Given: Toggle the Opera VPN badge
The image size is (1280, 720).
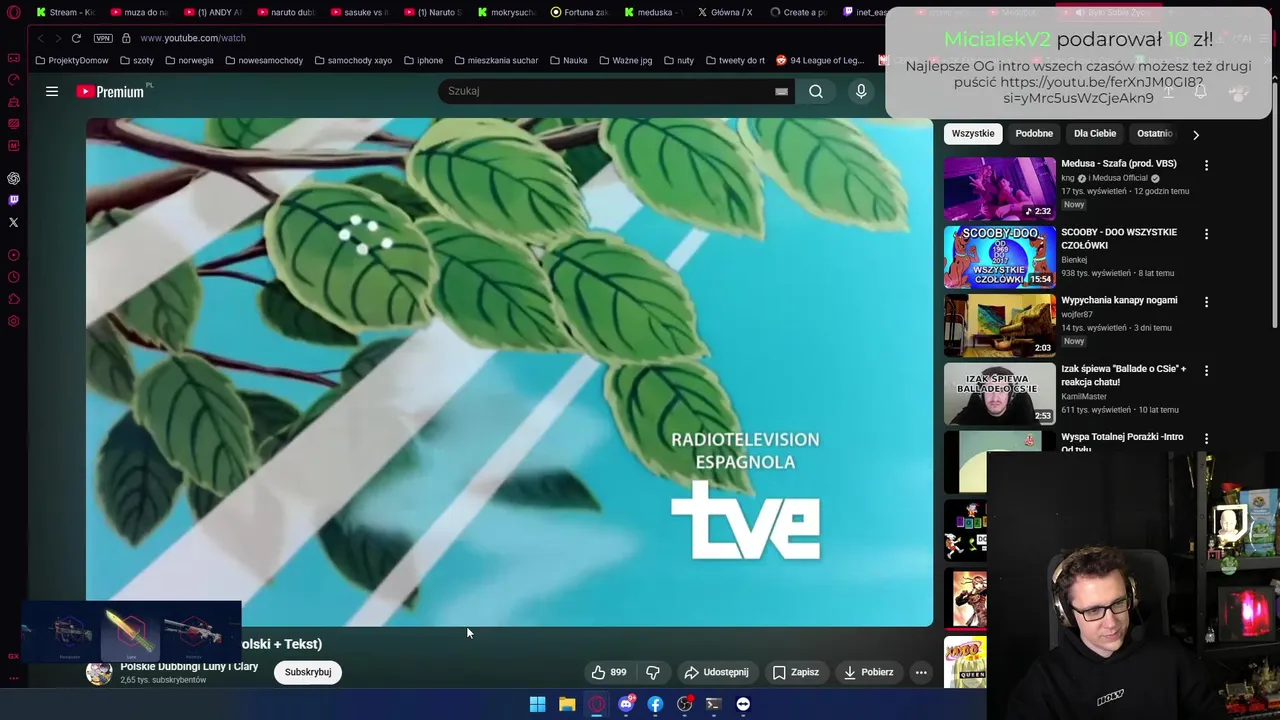Looking at the screenshot, I should click(103, 38).
